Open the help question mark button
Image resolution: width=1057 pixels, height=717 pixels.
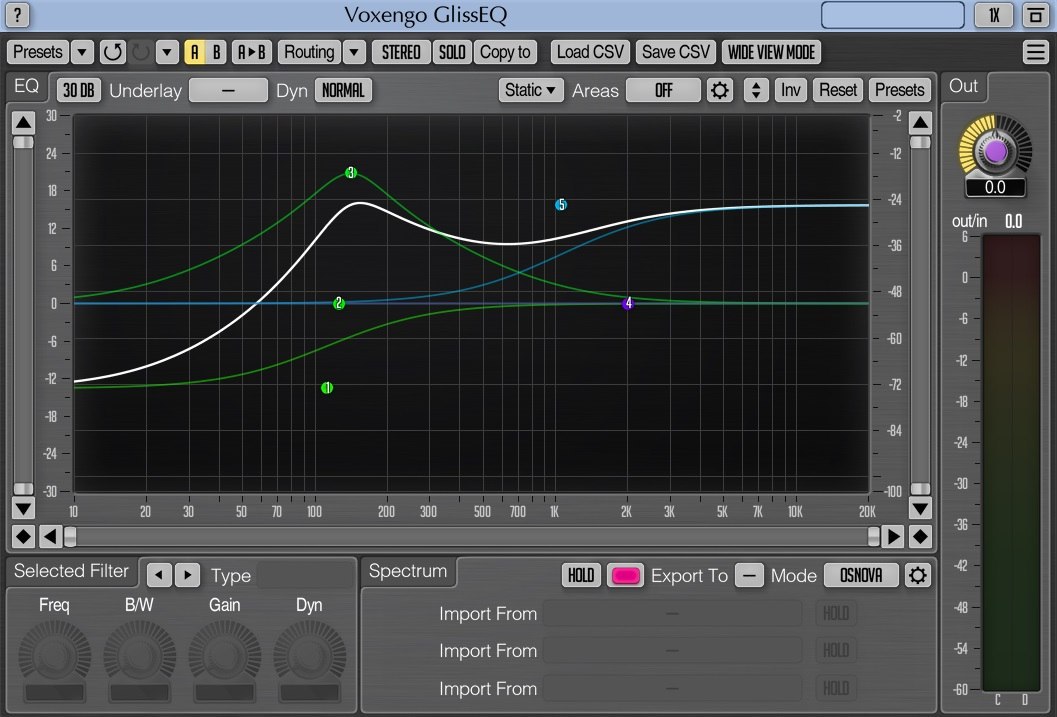coord(18,15)
